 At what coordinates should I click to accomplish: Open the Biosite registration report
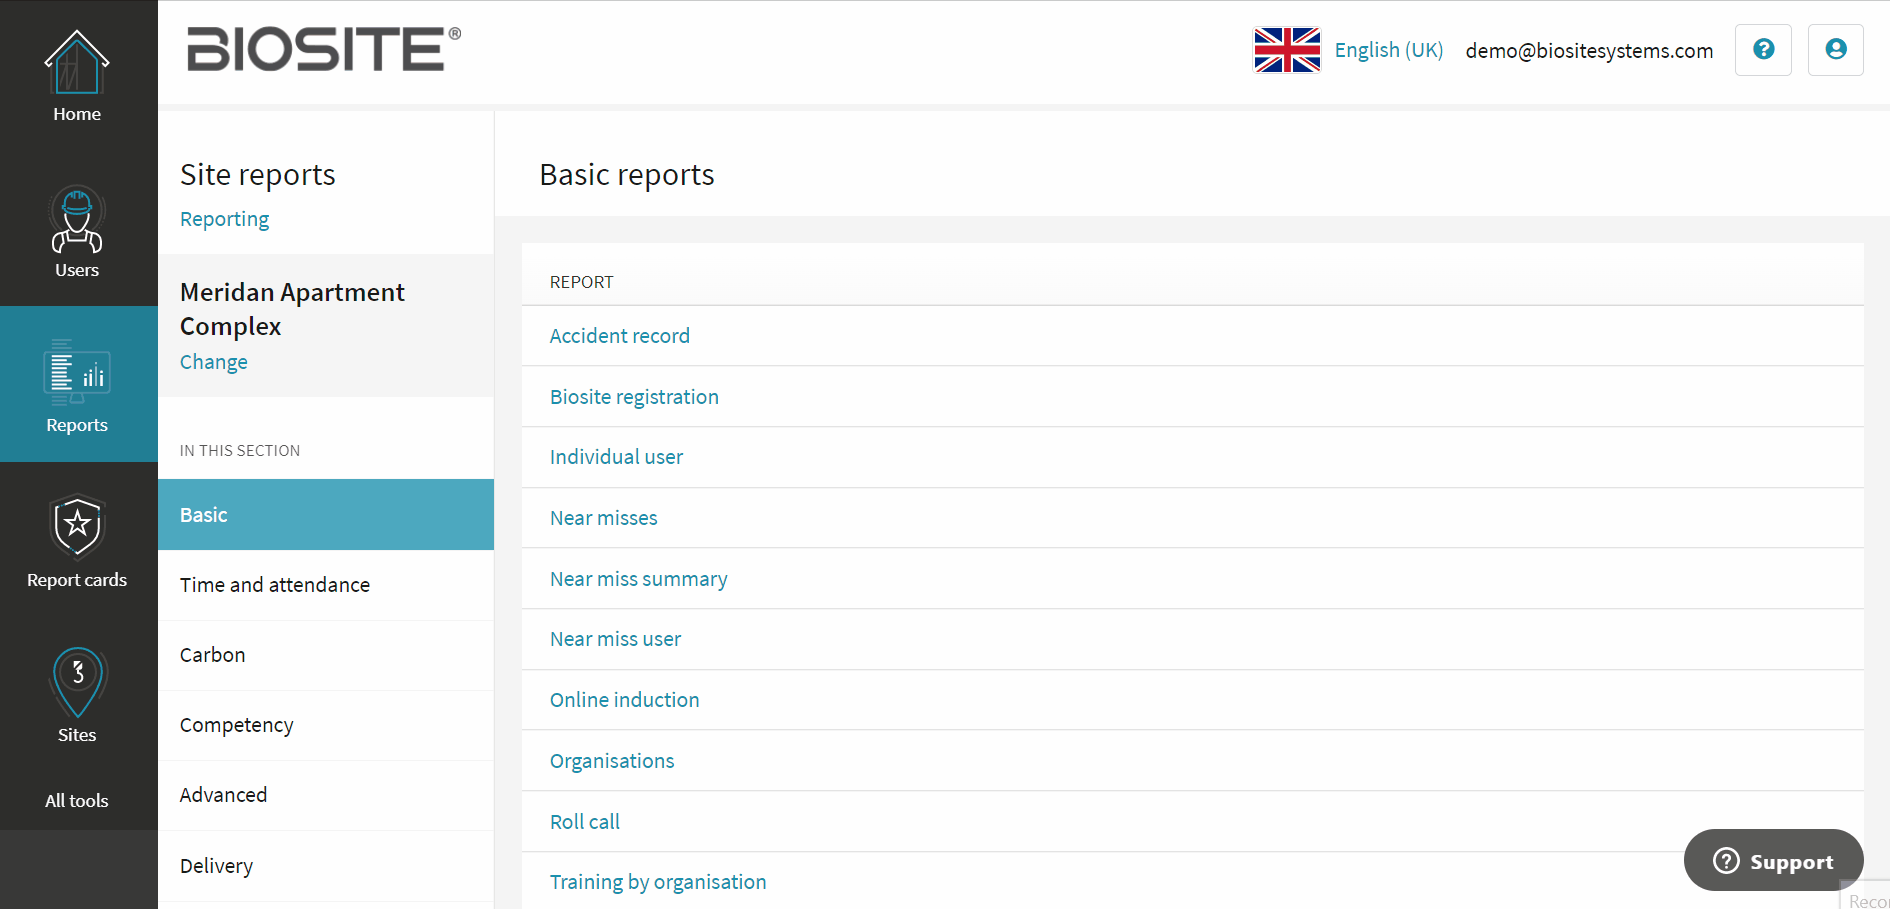(634, 397)
